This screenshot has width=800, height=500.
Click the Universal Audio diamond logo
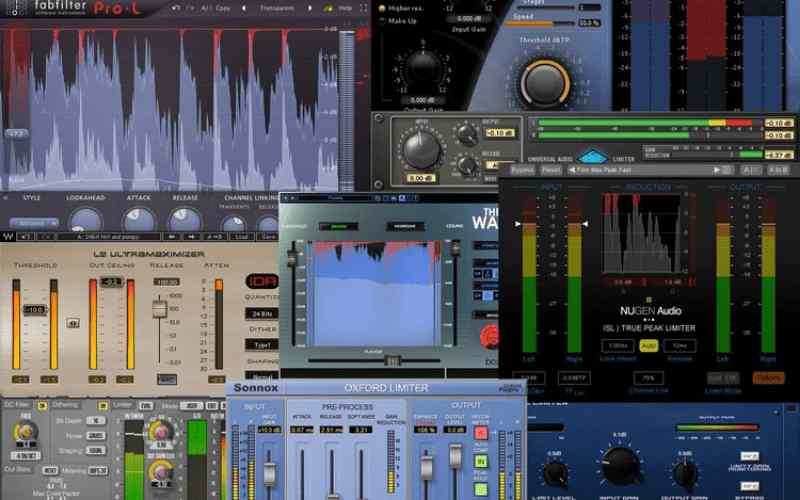click(x=592, y=157)
